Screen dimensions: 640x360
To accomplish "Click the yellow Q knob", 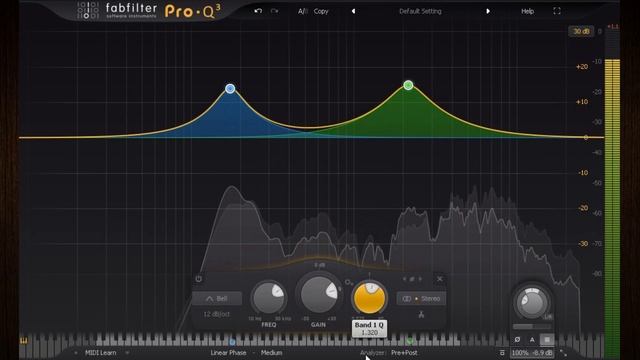I will pos(369,298).
